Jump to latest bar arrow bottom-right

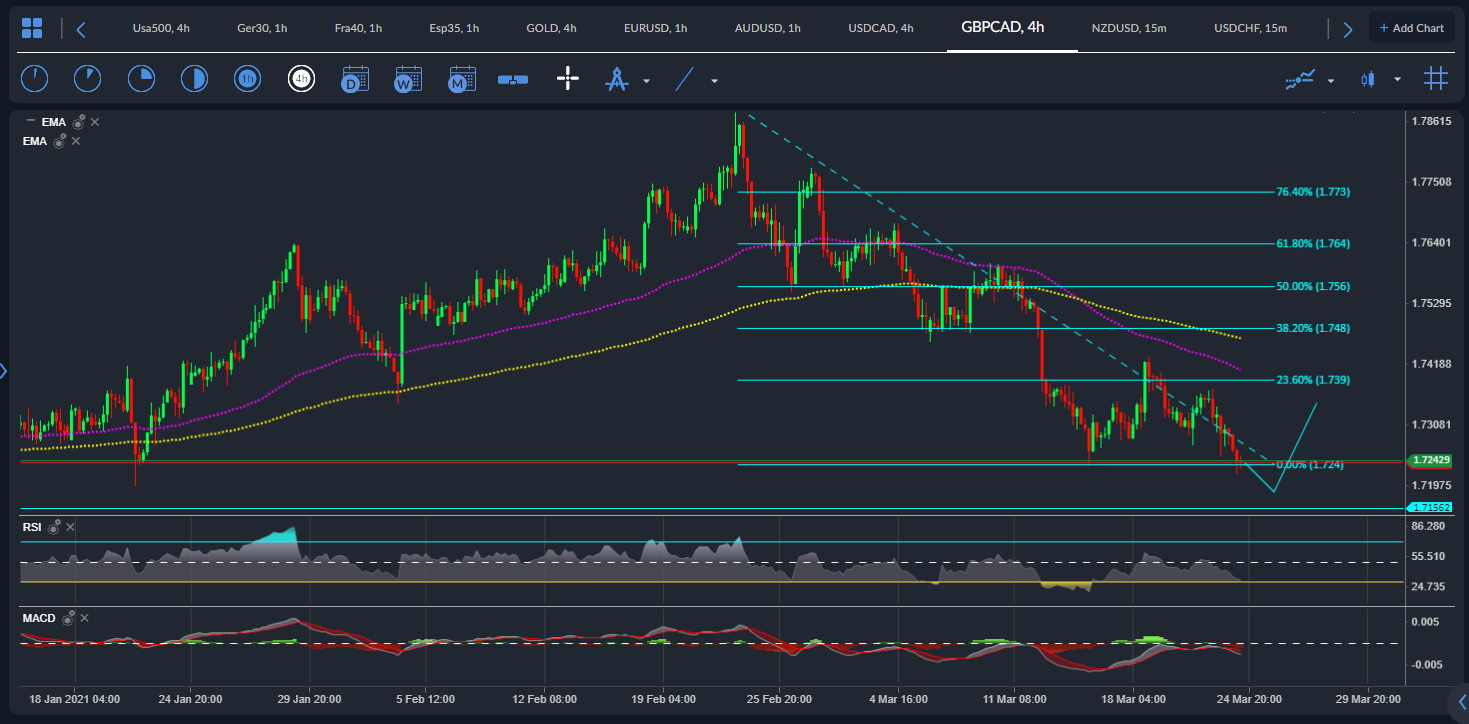1461,700
